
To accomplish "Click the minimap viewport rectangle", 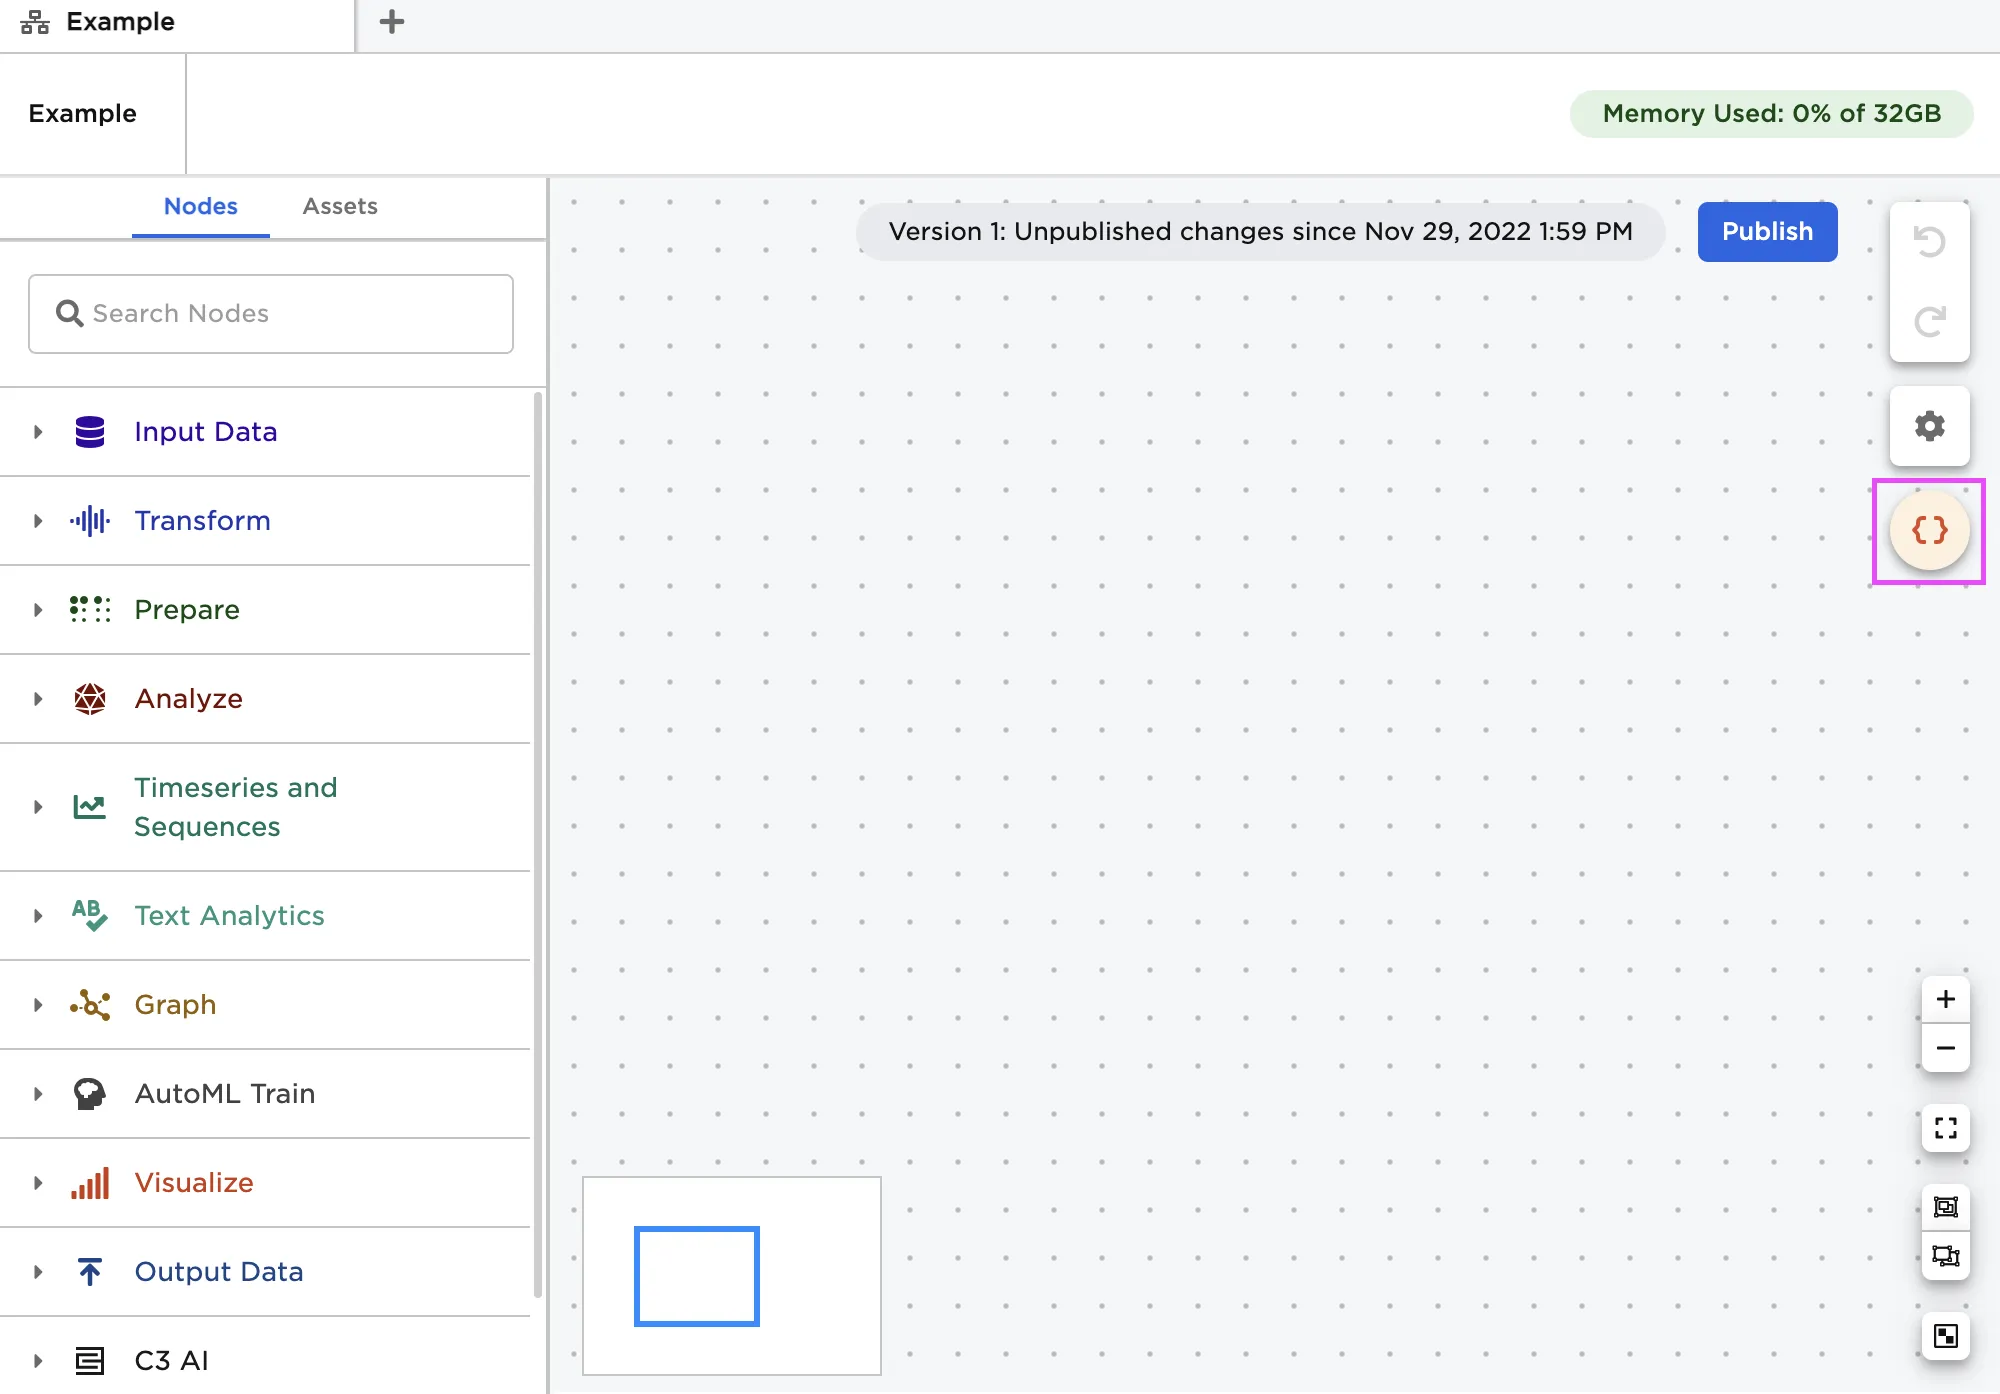I will click(x=697, y=1276).
